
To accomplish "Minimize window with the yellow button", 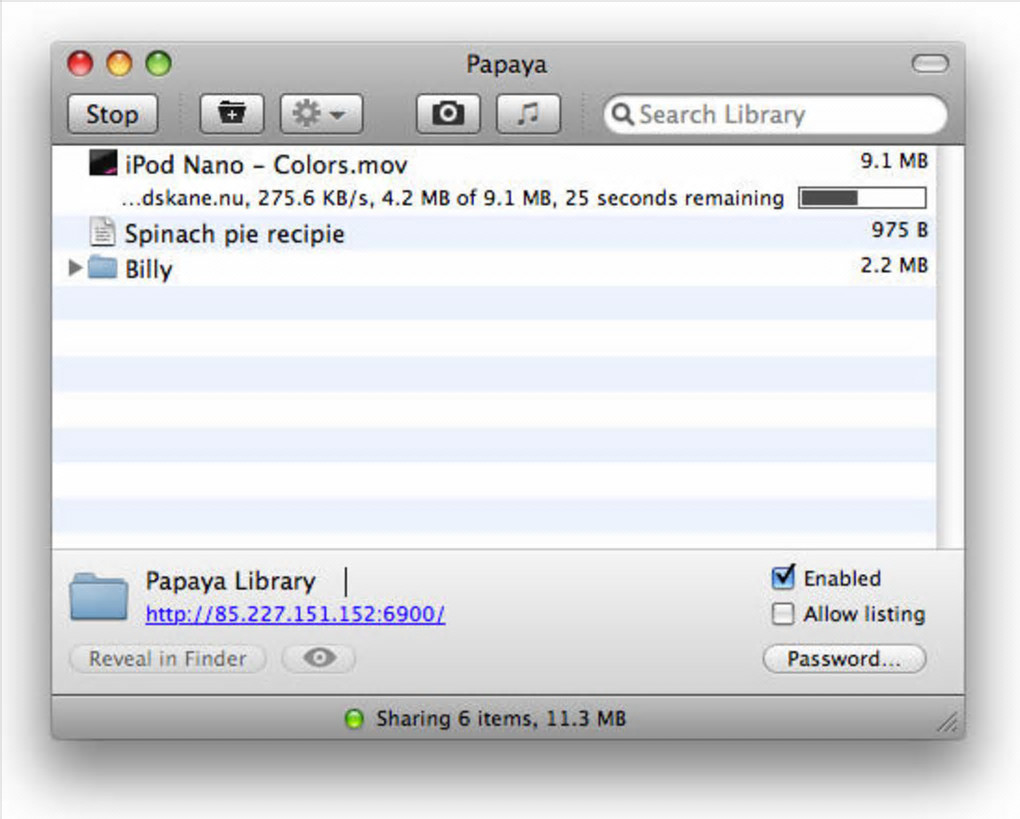I will click(120, 64).
